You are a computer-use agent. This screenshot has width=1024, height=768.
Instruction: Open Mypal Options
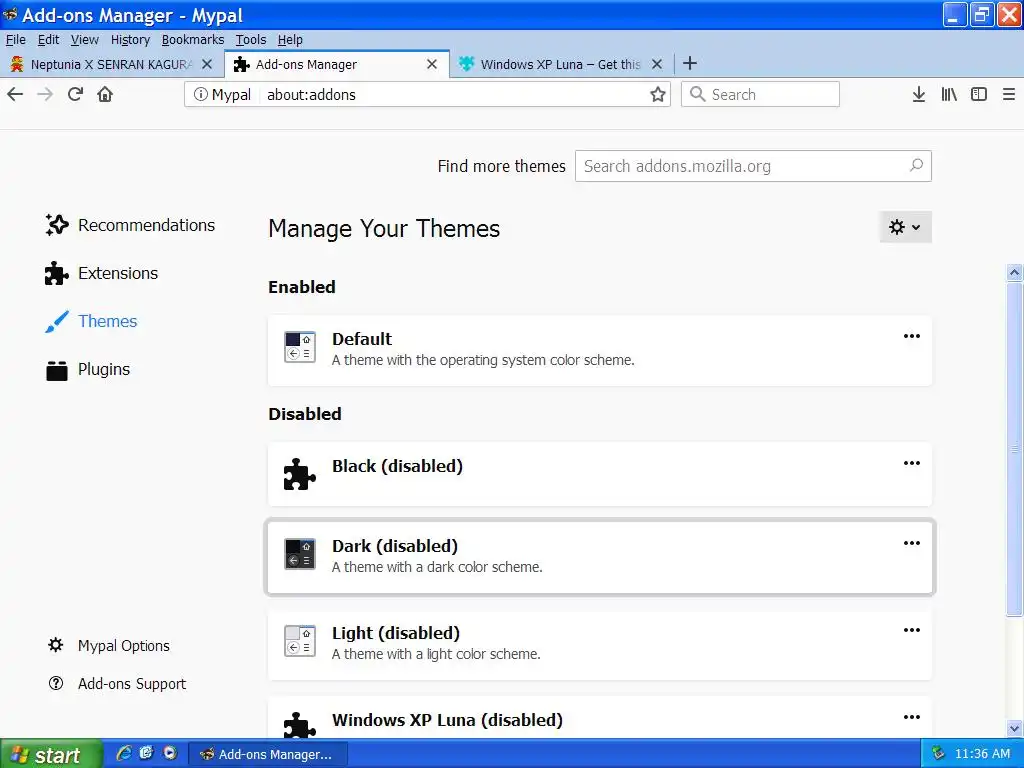tap(108, 645)
